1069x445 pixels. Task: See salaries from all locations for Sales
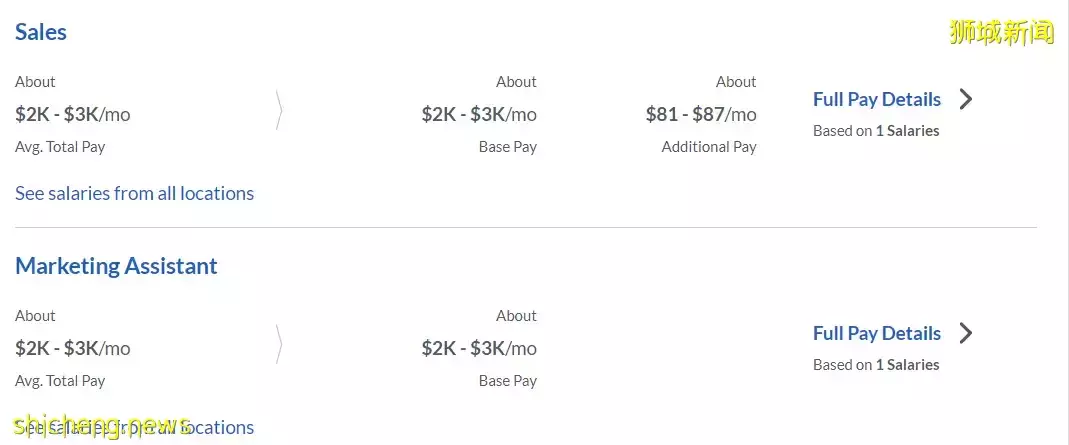(x=134, y=193)
